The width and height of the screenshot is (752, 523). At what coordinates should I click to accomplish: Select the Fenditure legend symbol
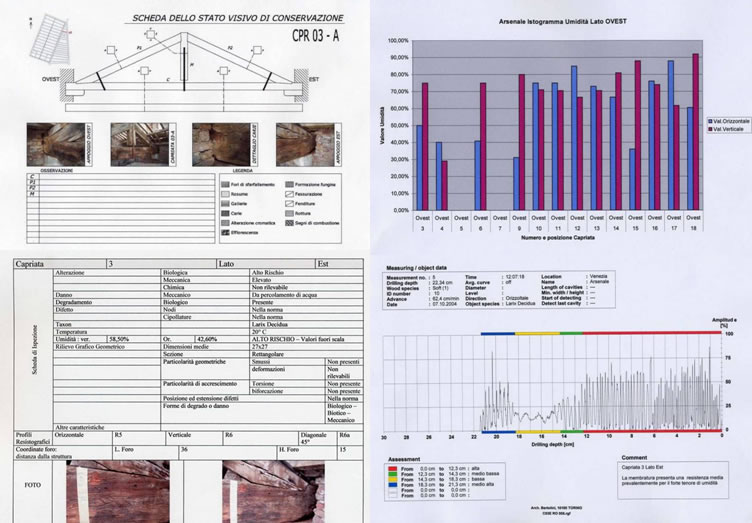coord(289,204)
